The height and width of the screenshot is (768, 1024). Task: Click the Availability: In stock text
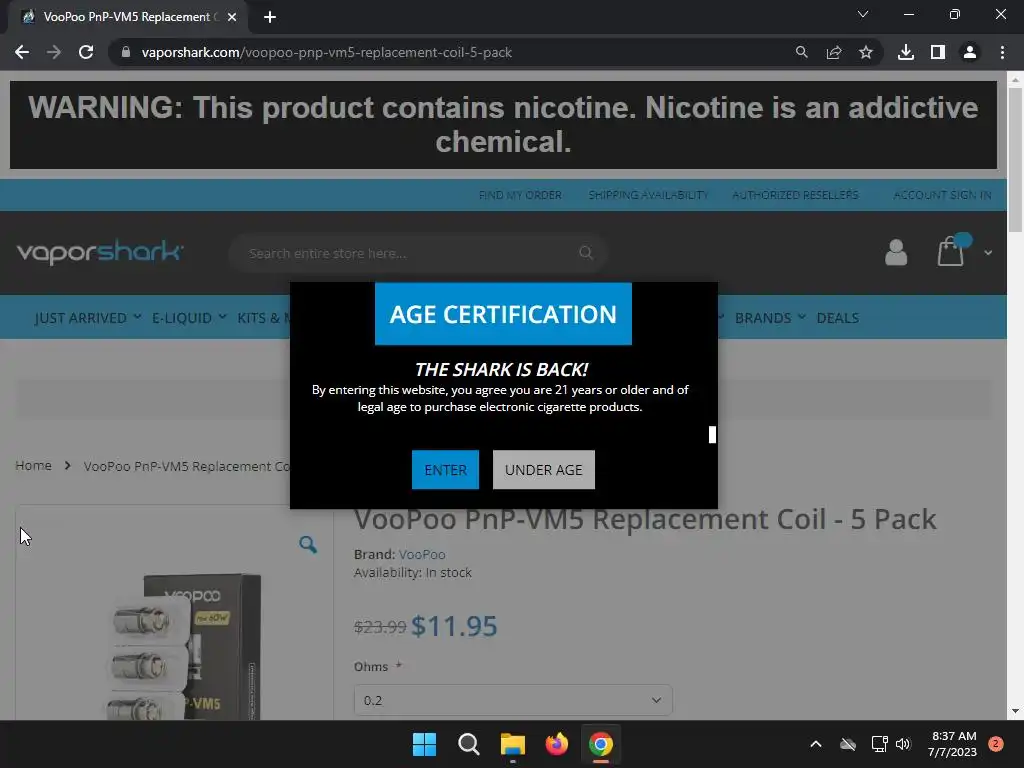coord(413,572)
